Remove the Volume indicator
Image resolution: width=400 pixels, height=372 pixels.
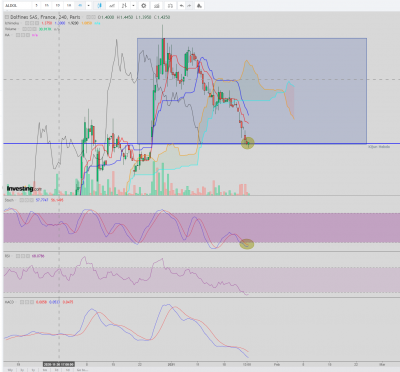coord(34,29)
